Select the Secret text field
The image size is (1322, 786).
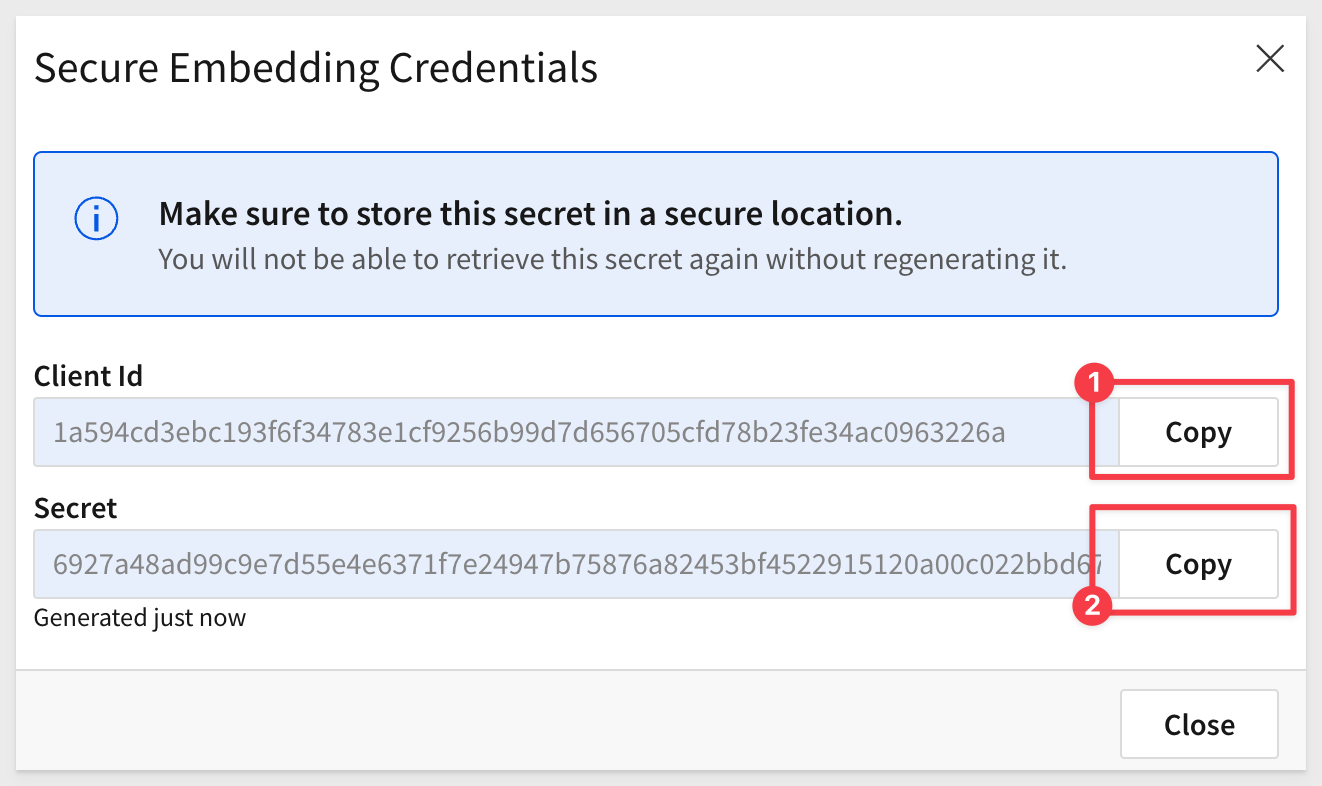coord(576,564)
